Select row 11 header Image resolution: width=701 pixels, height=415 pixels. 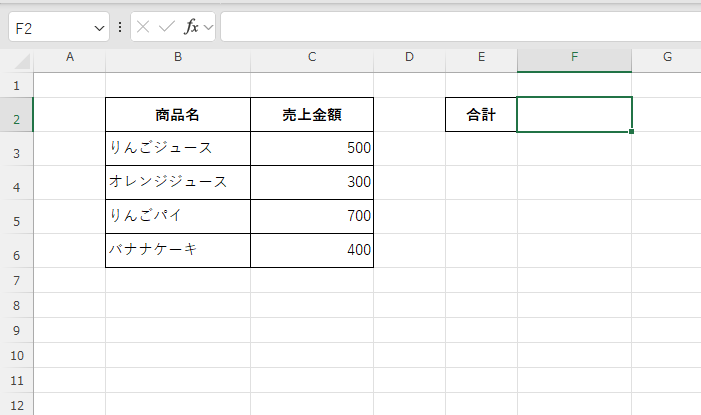coord(17,381)
